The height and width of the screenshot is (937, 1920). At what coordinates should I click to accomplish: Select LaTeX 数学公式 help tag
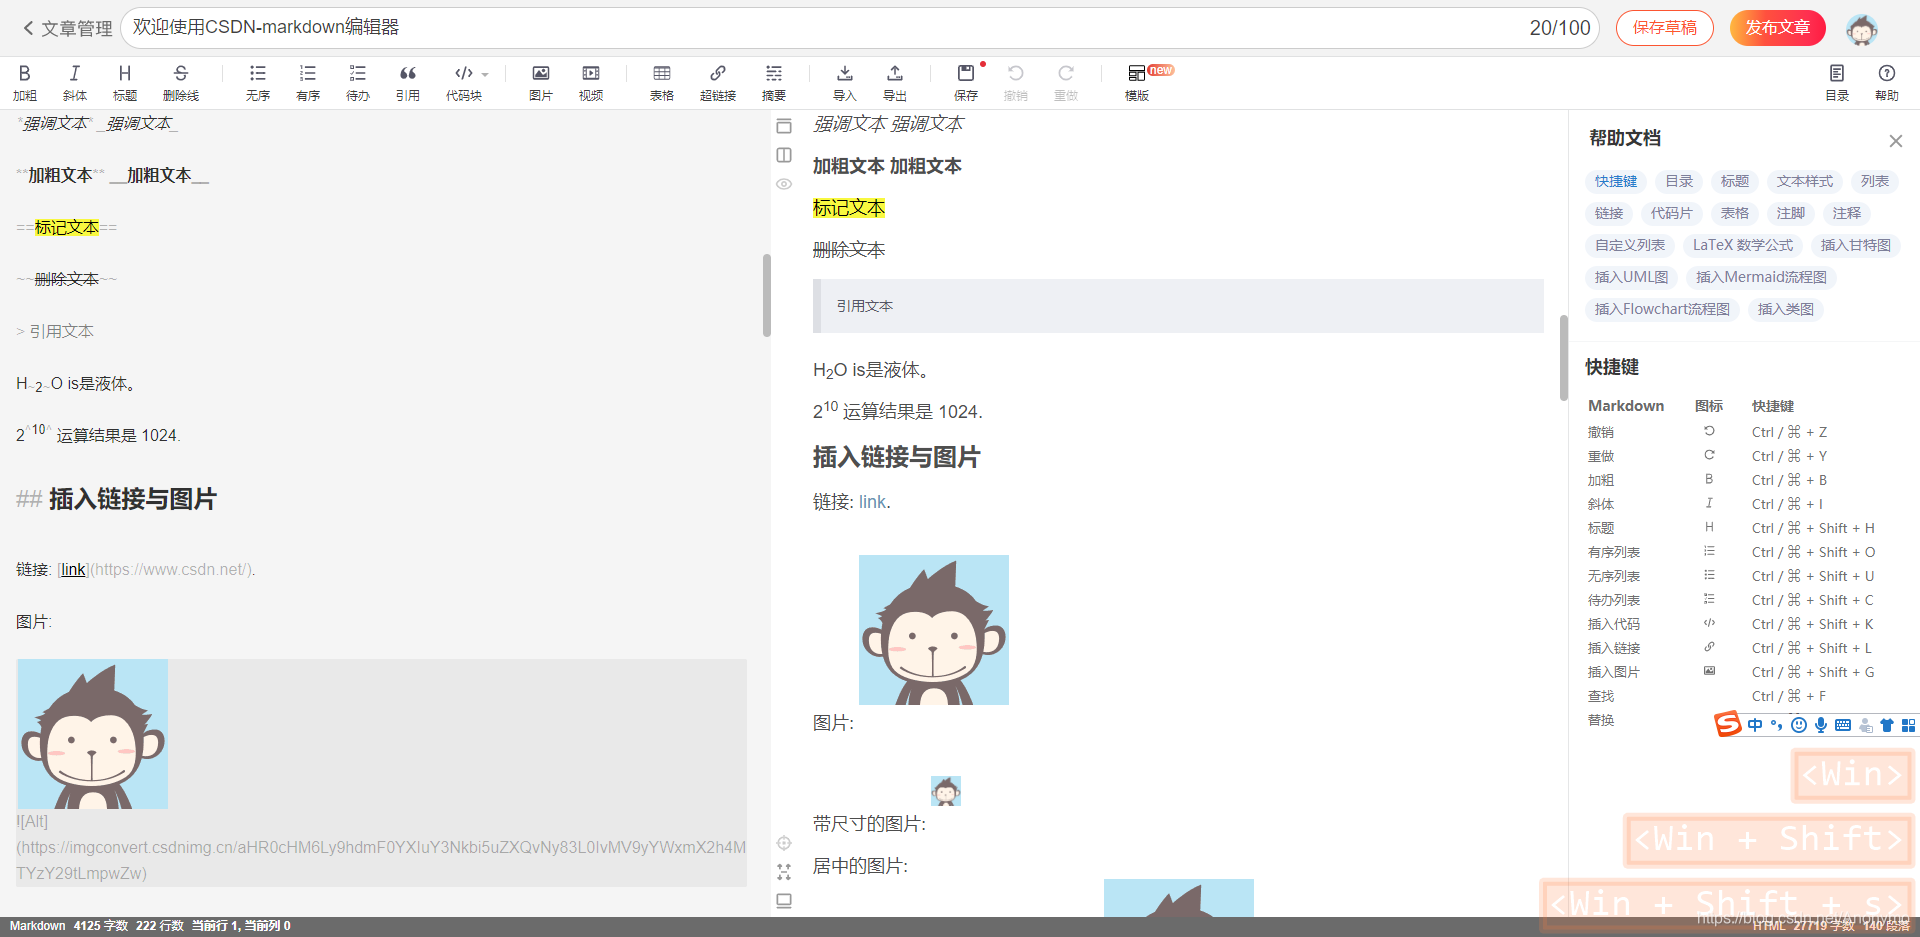click(1743, 245)
